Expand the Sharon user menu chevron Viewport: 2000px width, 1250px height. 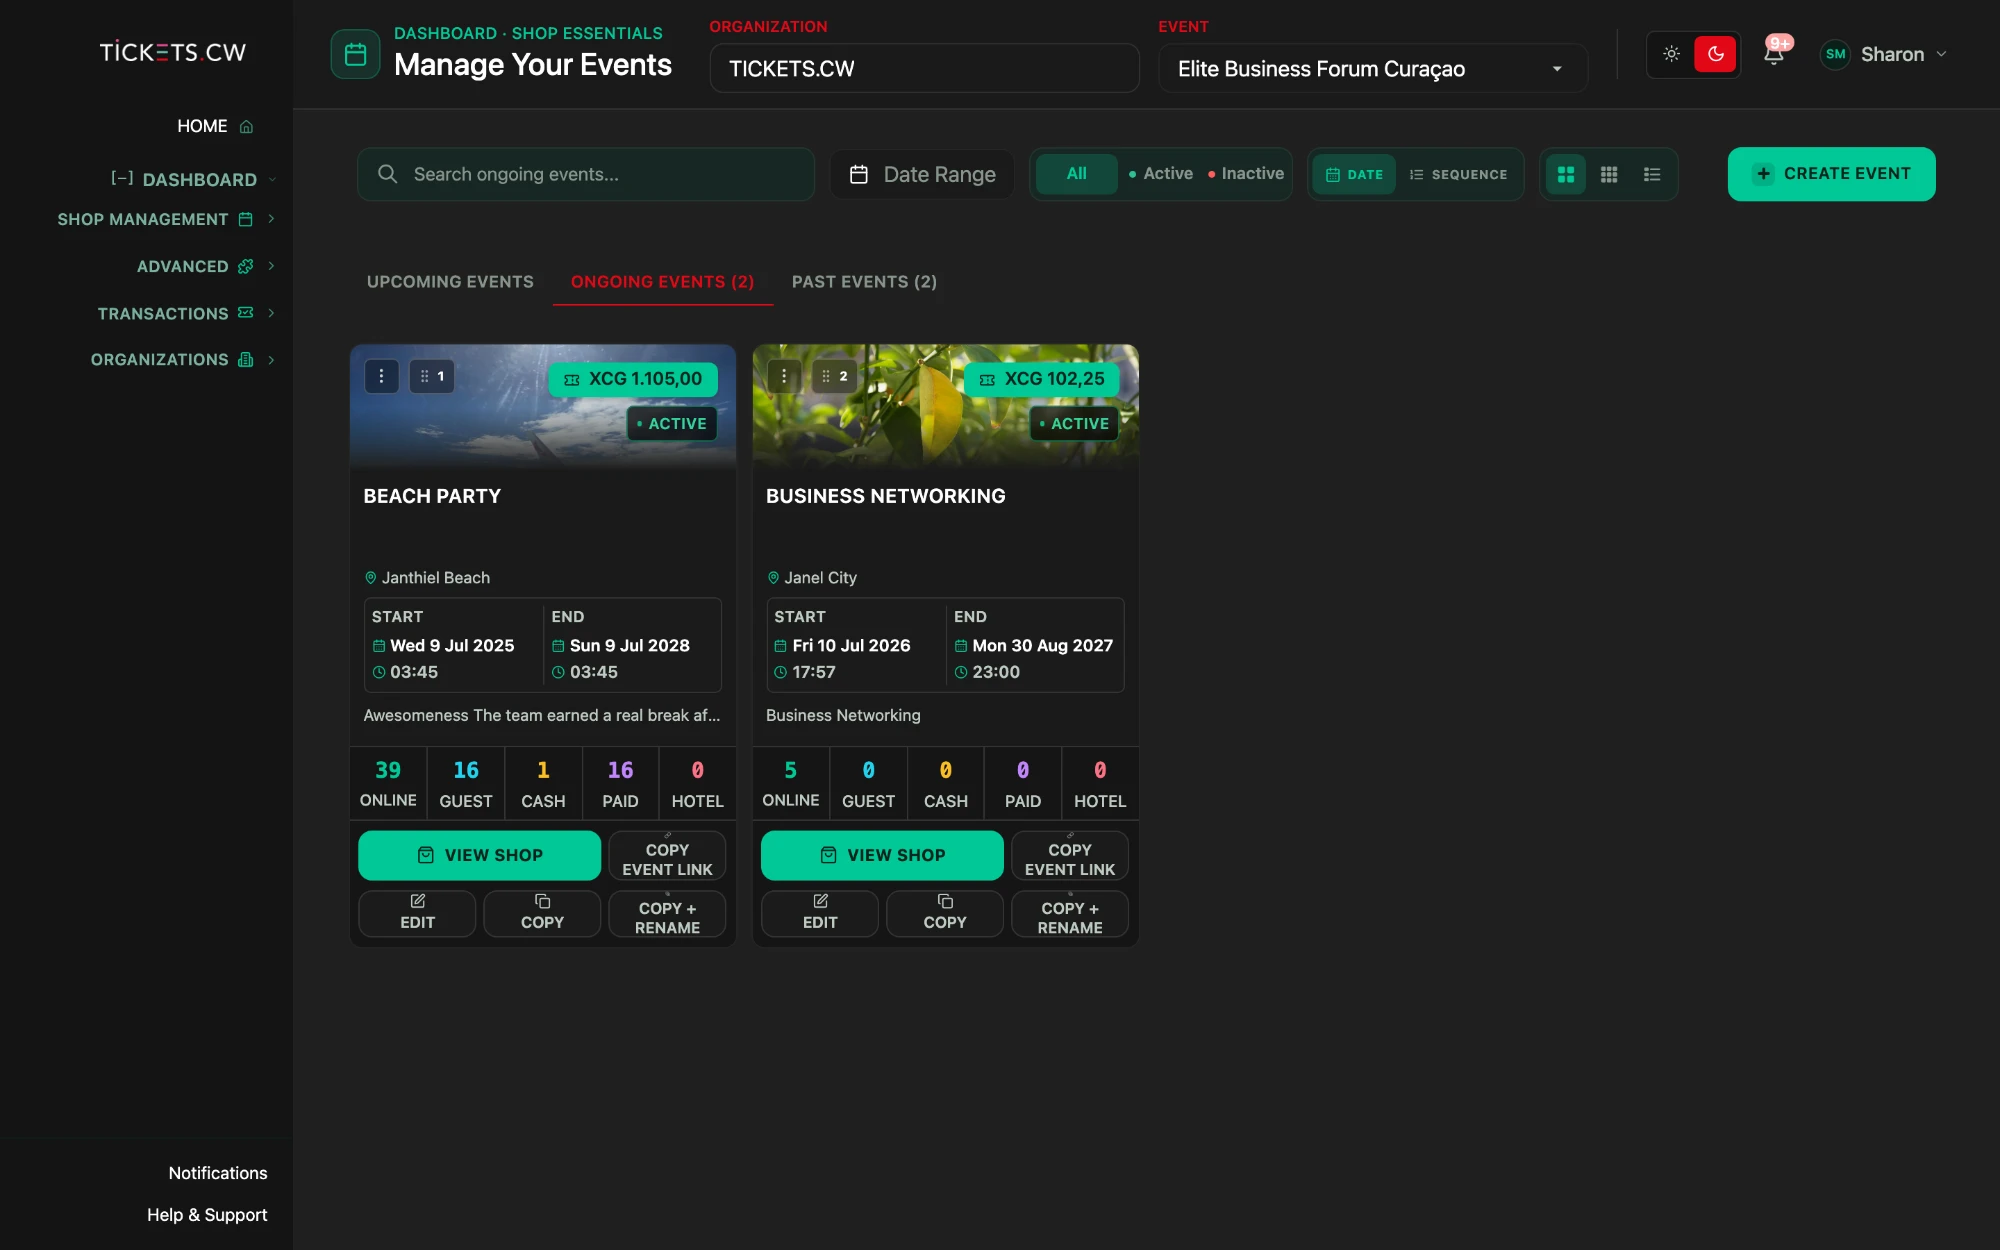[x=1941, y=54]
